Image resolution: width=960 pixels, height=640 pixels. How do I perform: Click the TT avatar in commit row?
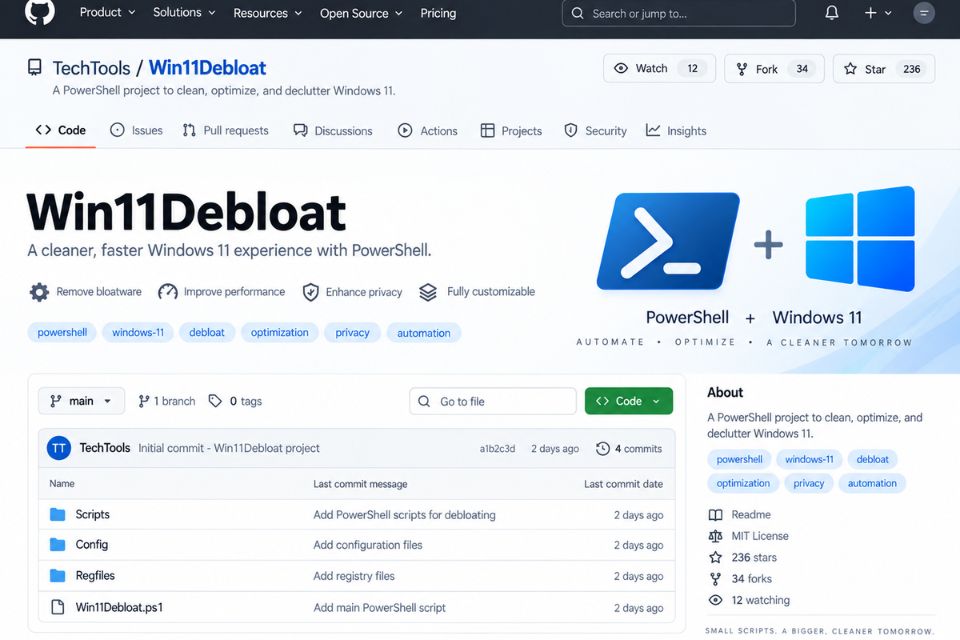[59, 448]
